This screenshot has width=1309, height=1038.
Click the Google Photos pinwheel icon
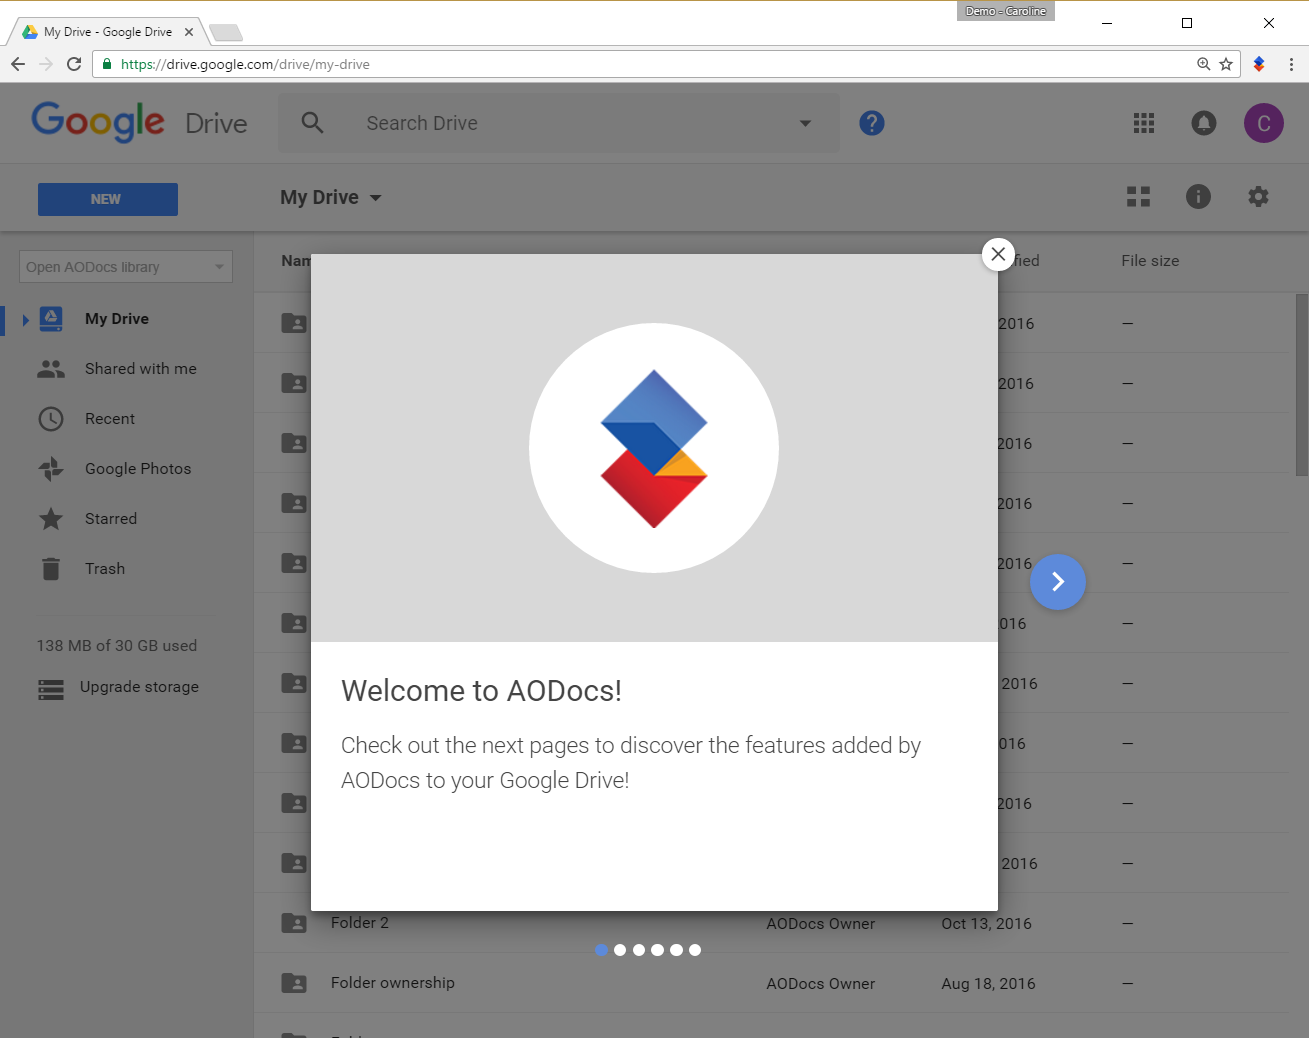51,469
